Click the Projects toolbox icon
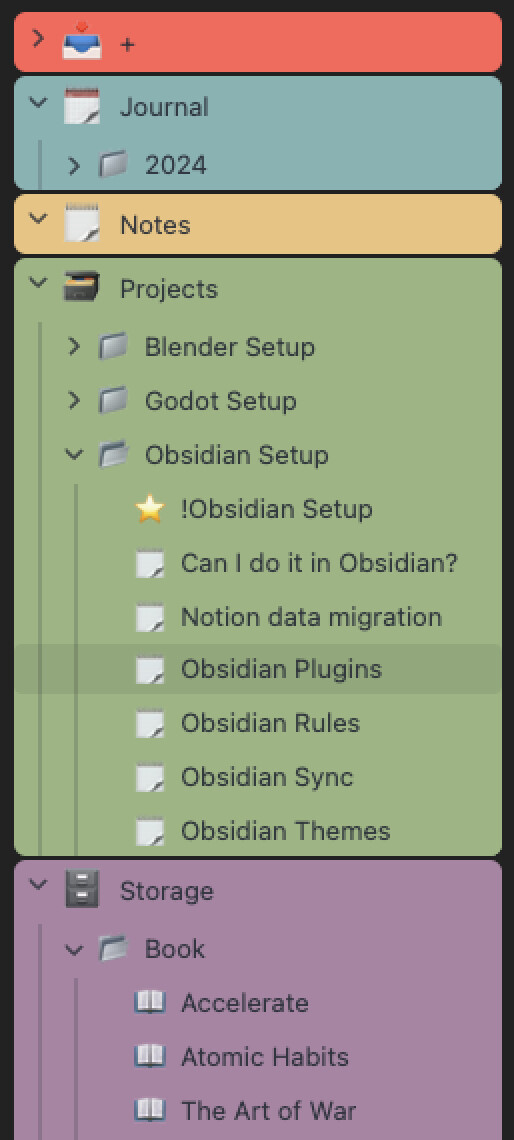514x1140 pixels. (x=81, y=287)
